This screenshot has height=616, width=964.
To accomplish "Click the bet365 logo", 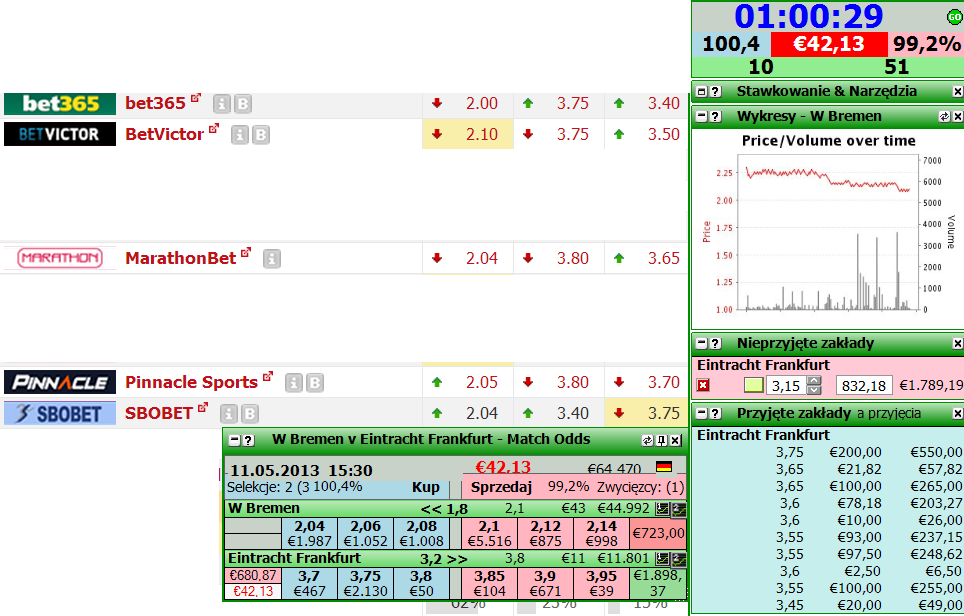I will click(60, 104).
